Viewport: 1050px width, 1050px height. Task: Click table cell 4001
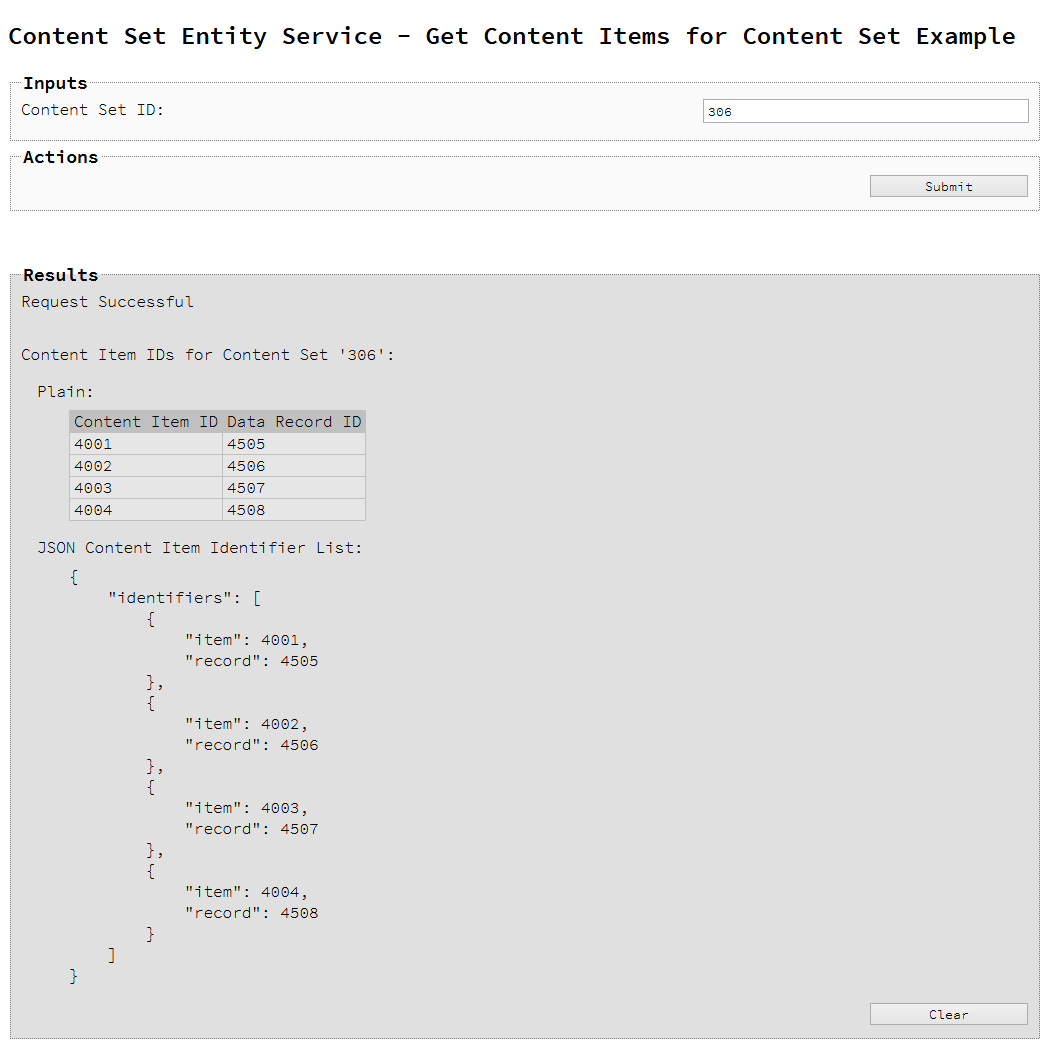tap(146, 444)
